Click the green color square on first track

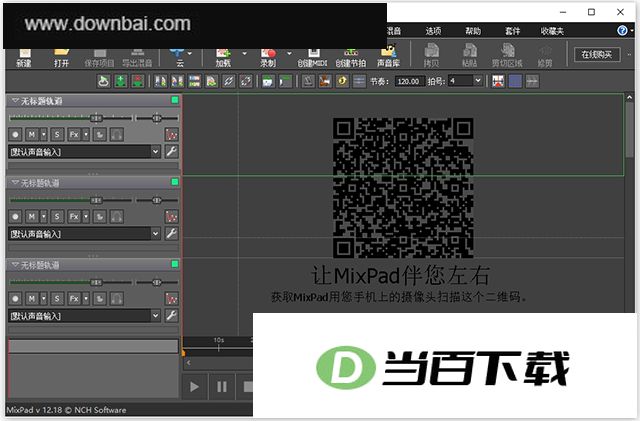pyautogui.click(x=175, y=100)
